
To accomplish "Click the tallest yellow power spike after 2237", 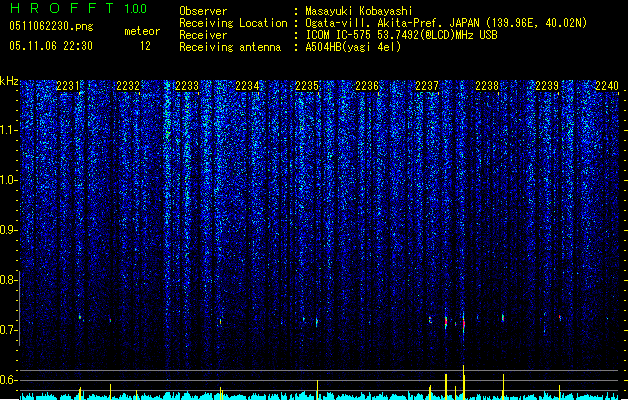I will pos(464,382).
